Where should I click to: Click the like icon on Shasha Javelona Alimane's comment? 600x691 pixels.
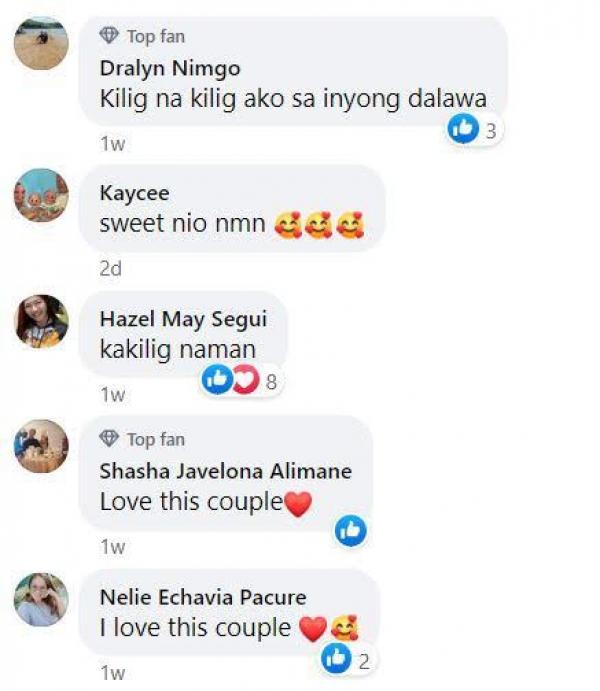click(x=351, y=531)
